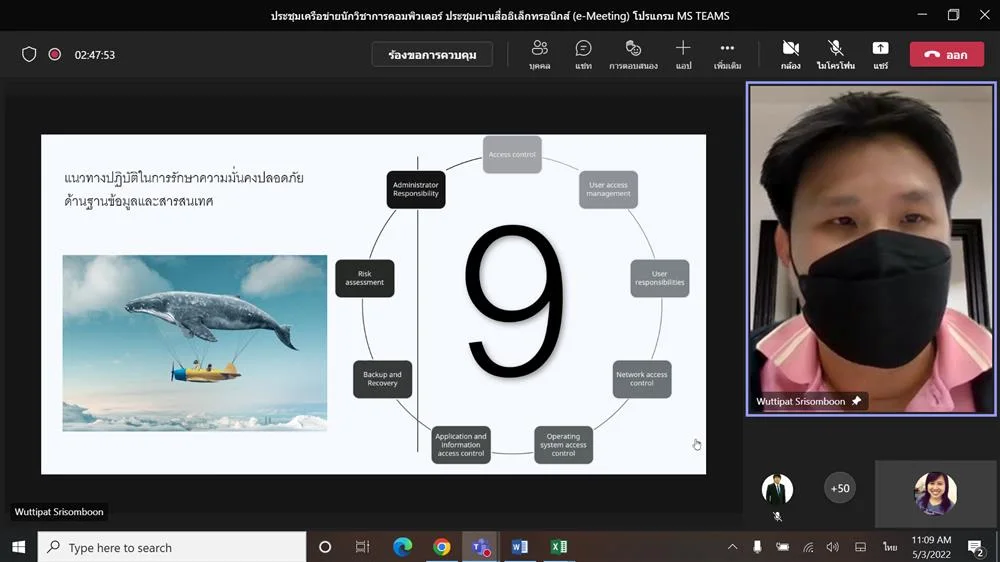
Task: Click the meeting timer 02:47:53
Action: coord(94,55)
